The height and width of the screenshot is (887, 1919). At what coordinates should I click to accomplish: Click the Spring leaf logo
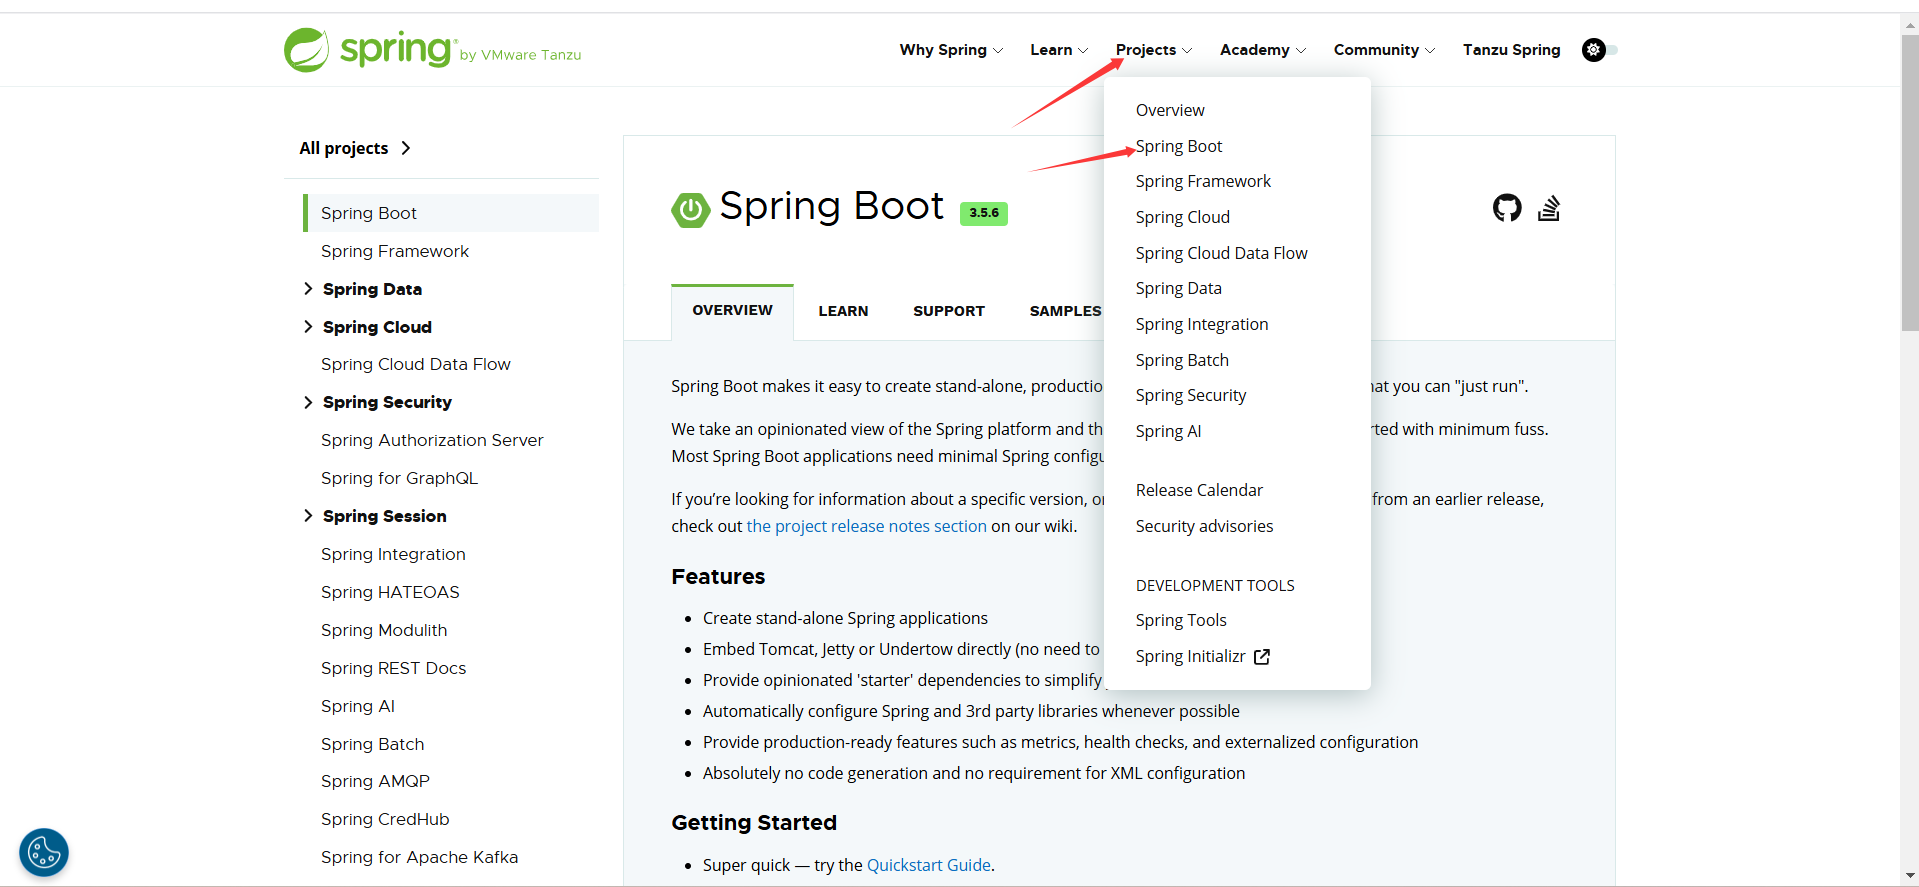pyautogui.click(x=306, y=50)
